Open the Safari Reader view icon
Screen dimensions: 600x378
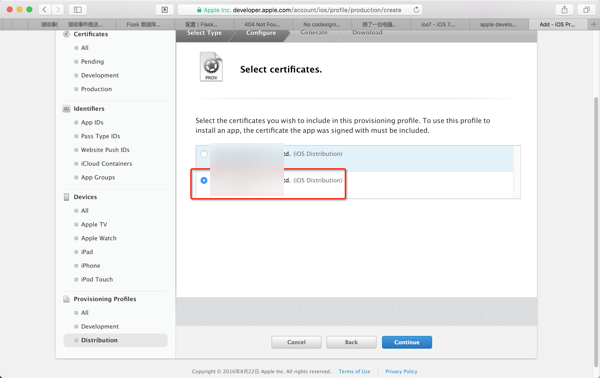tap(165, 10)
